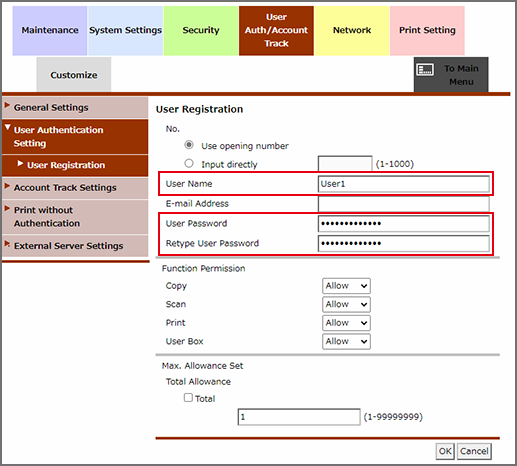Viewport: 517px width, 466px height.
Task: Click the To Main Menu panel icon
Action: (x=425, y=70)
